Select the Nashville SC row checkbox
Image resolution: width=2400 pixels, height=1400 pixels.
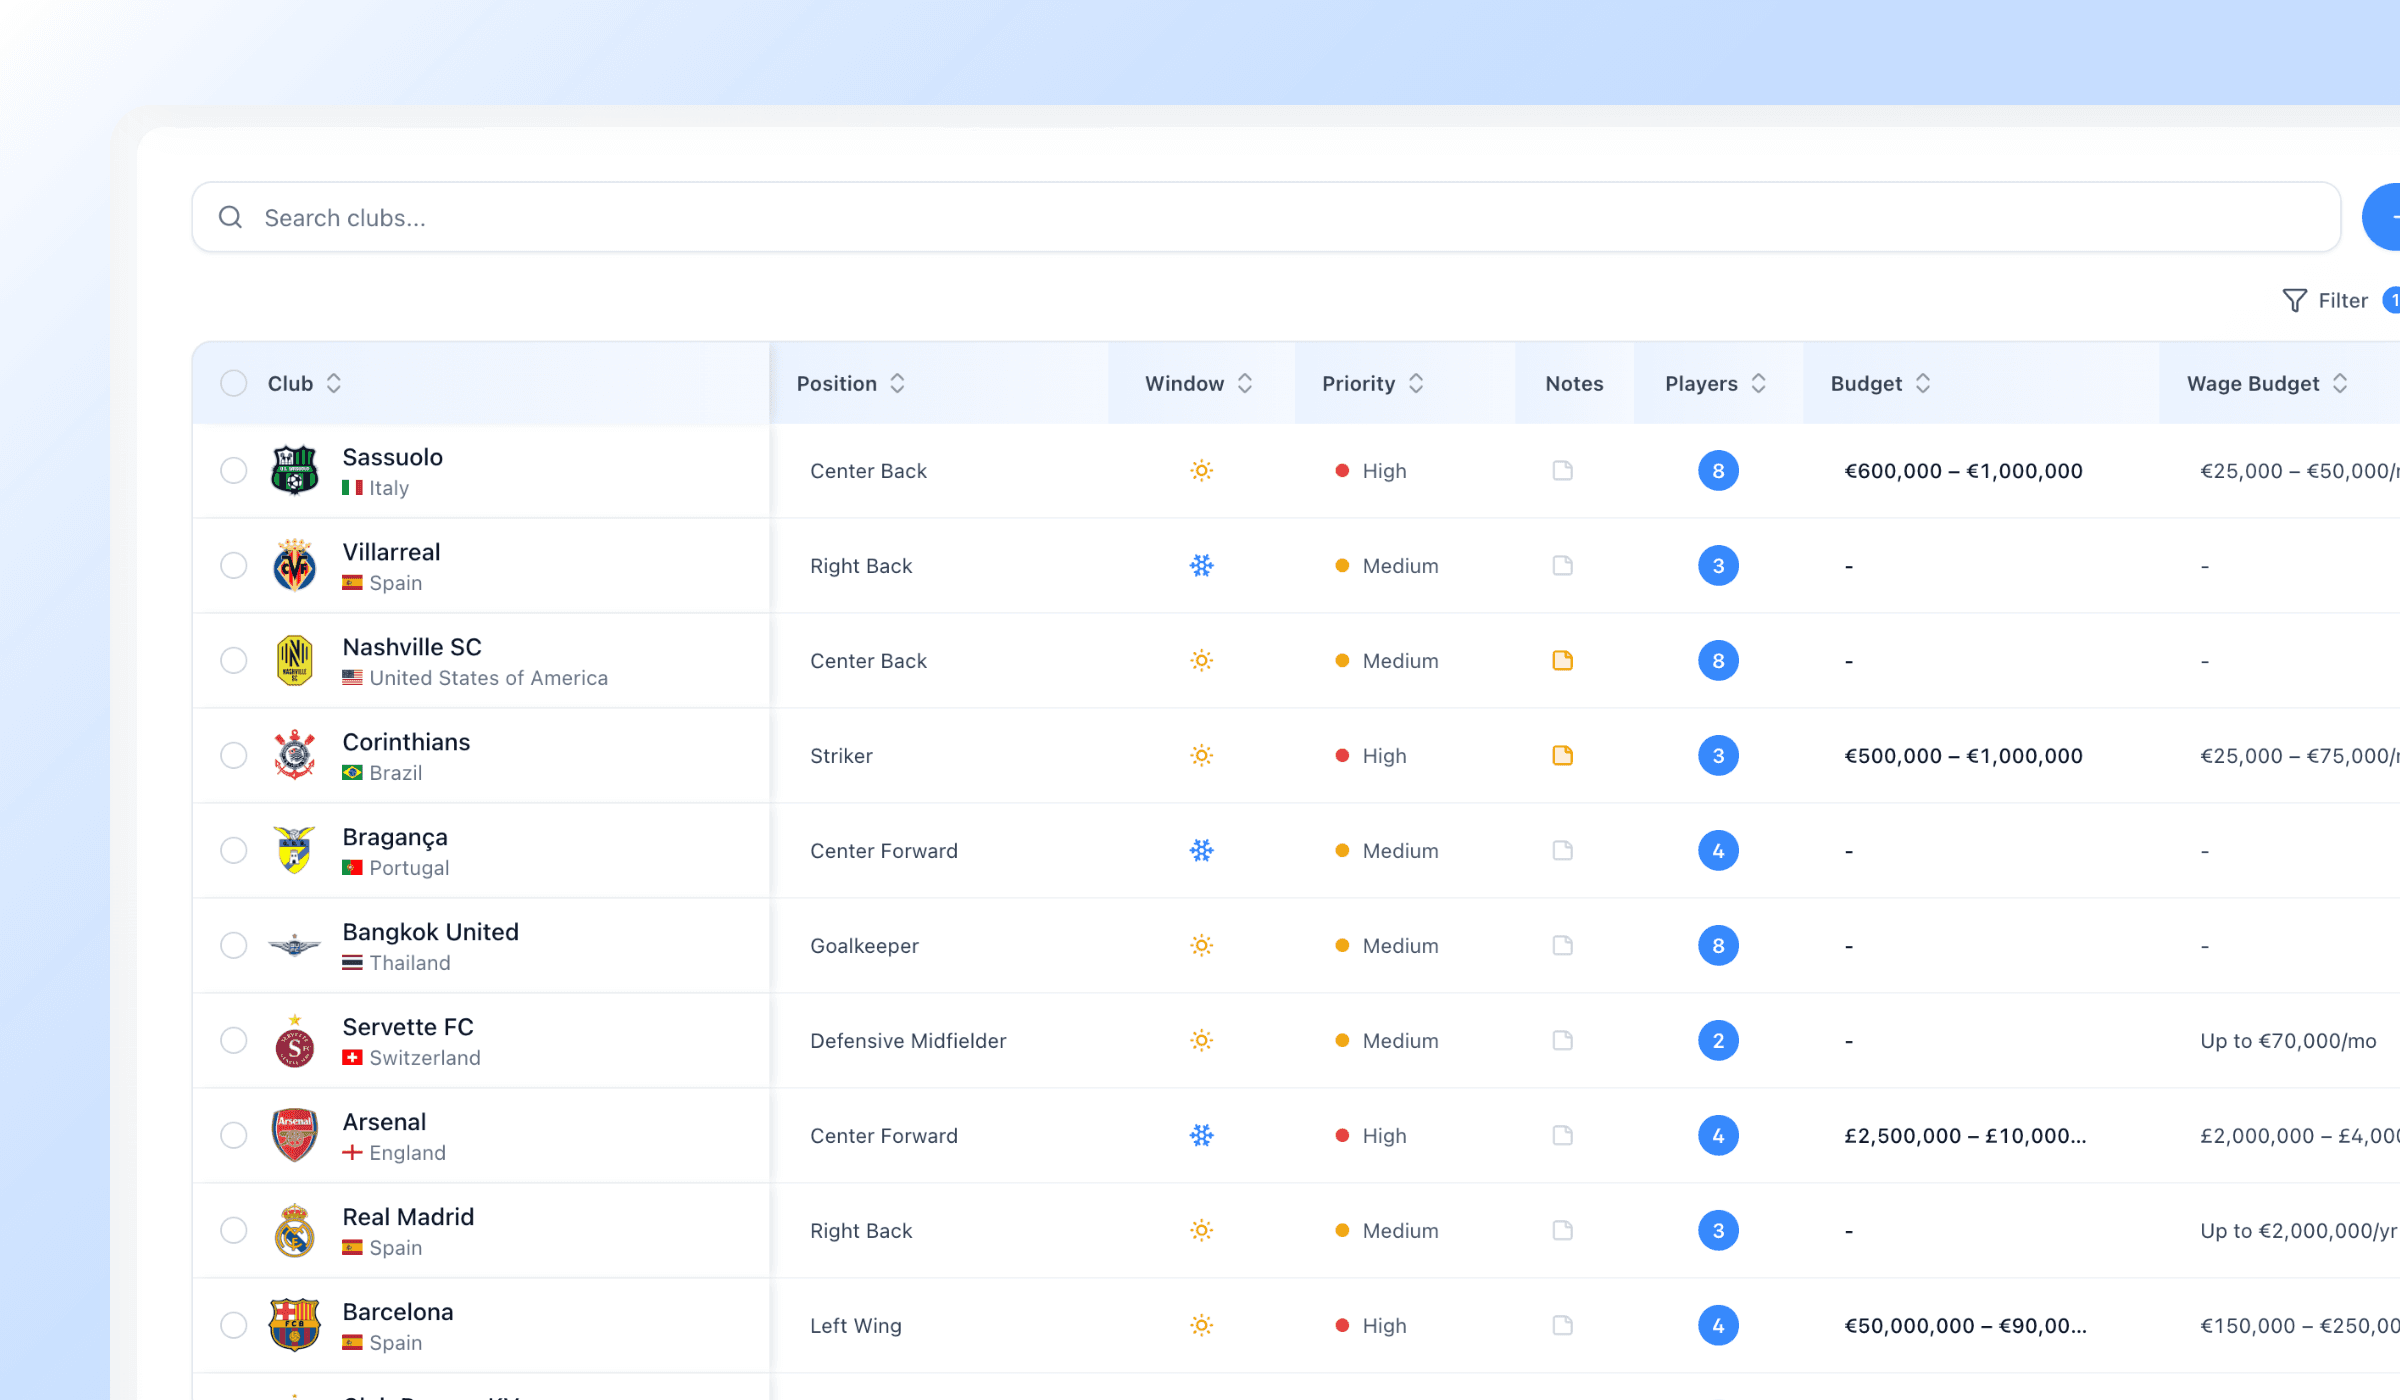[x=233, y=660]
